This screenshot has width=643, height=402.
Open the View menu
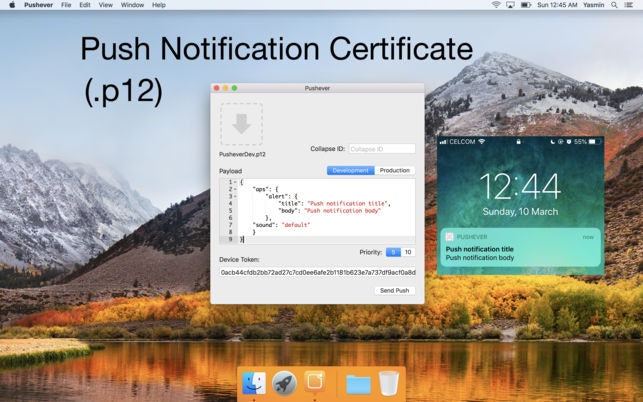point(105,5)
